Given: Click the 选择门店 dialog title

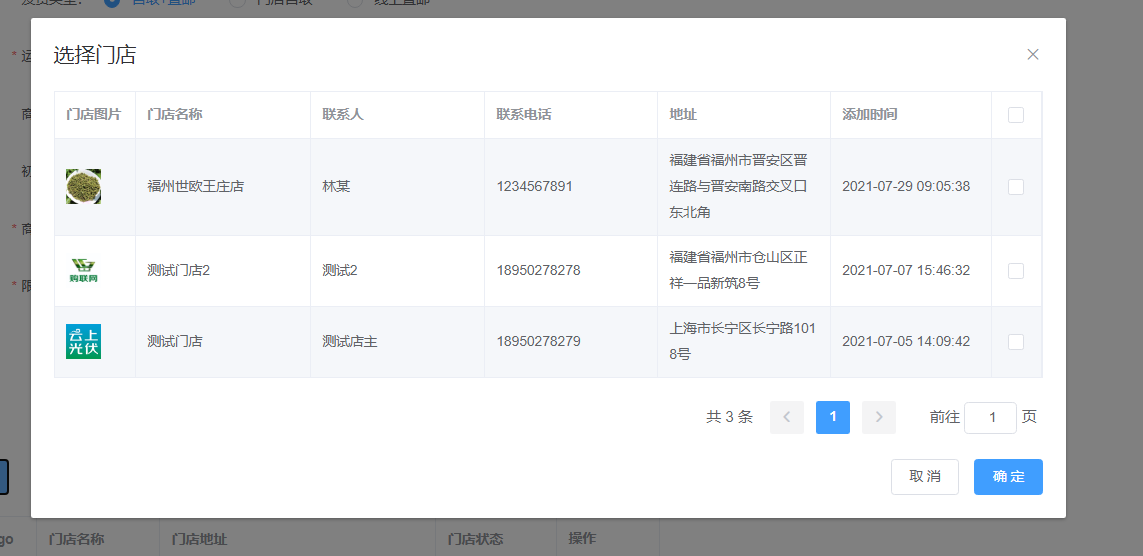Looking at the screenshot, I should click(x=95, y=55).
